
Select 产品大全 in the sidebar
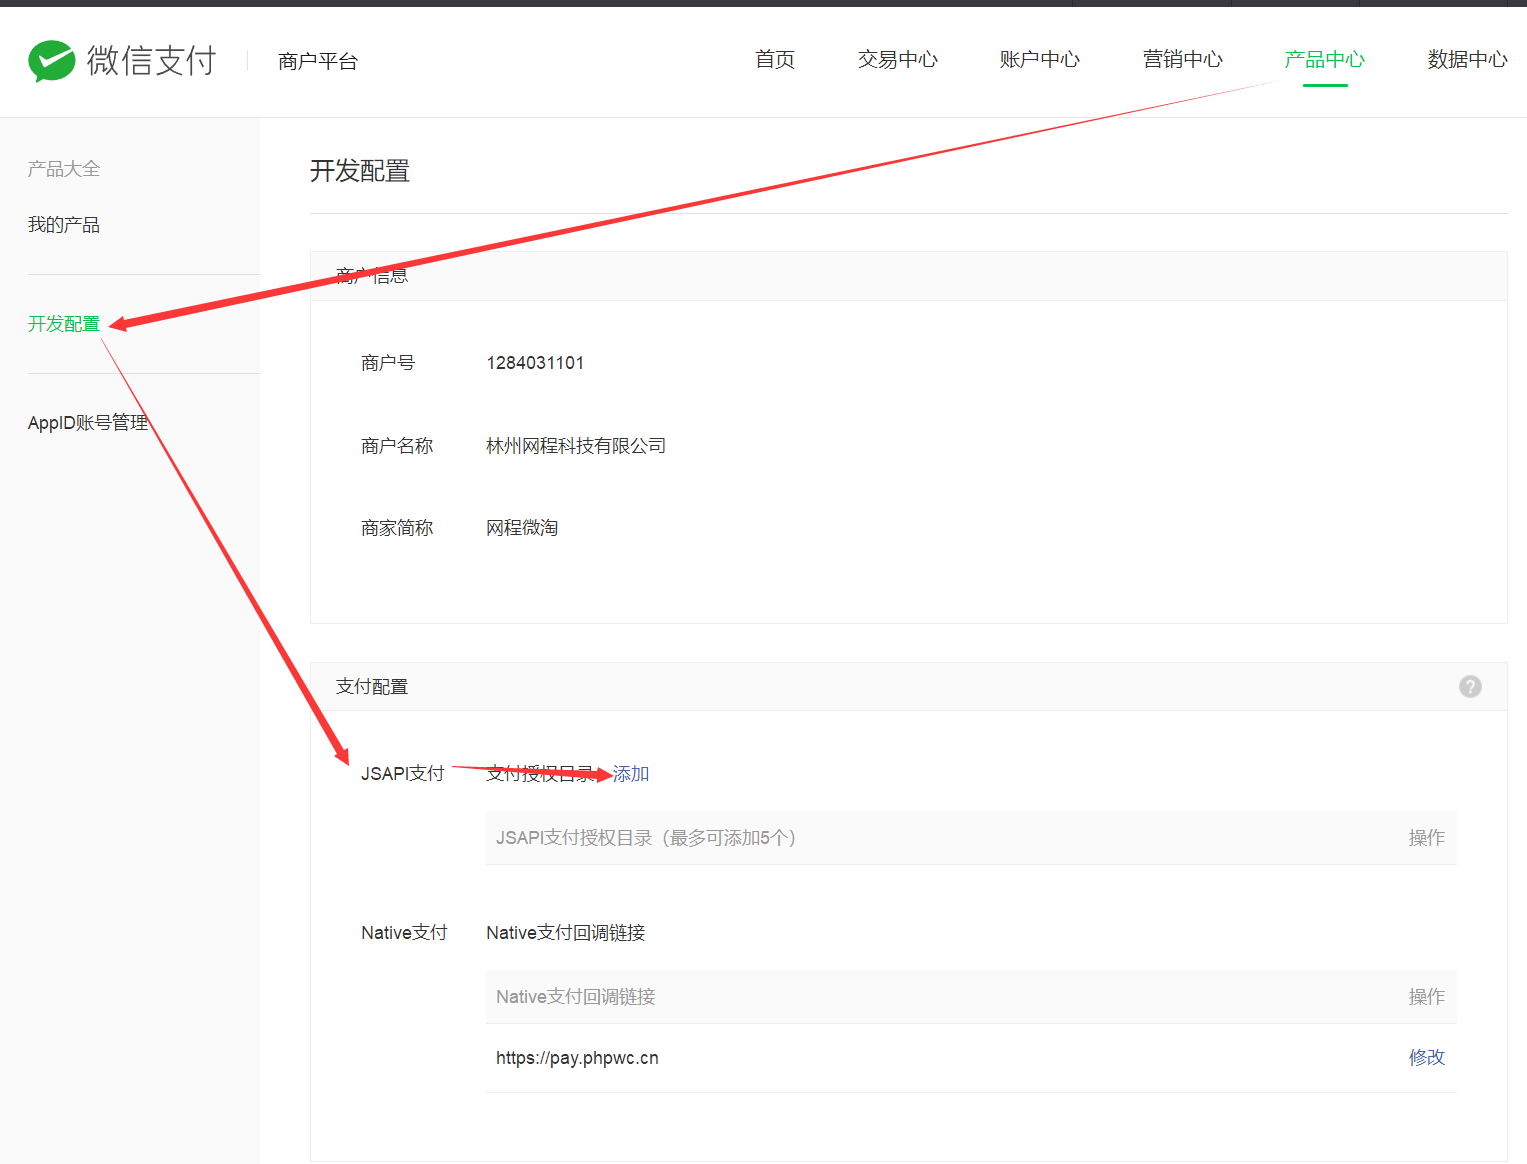(63, 168)
